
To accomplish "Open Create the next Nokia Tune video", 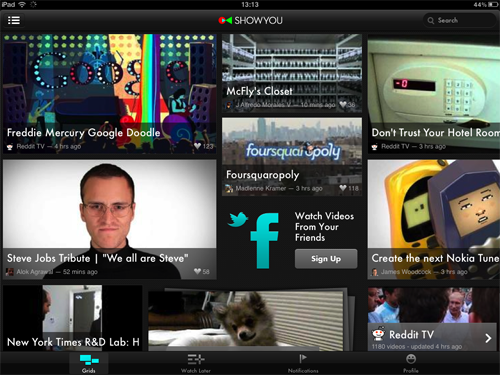I will (434, 219).
